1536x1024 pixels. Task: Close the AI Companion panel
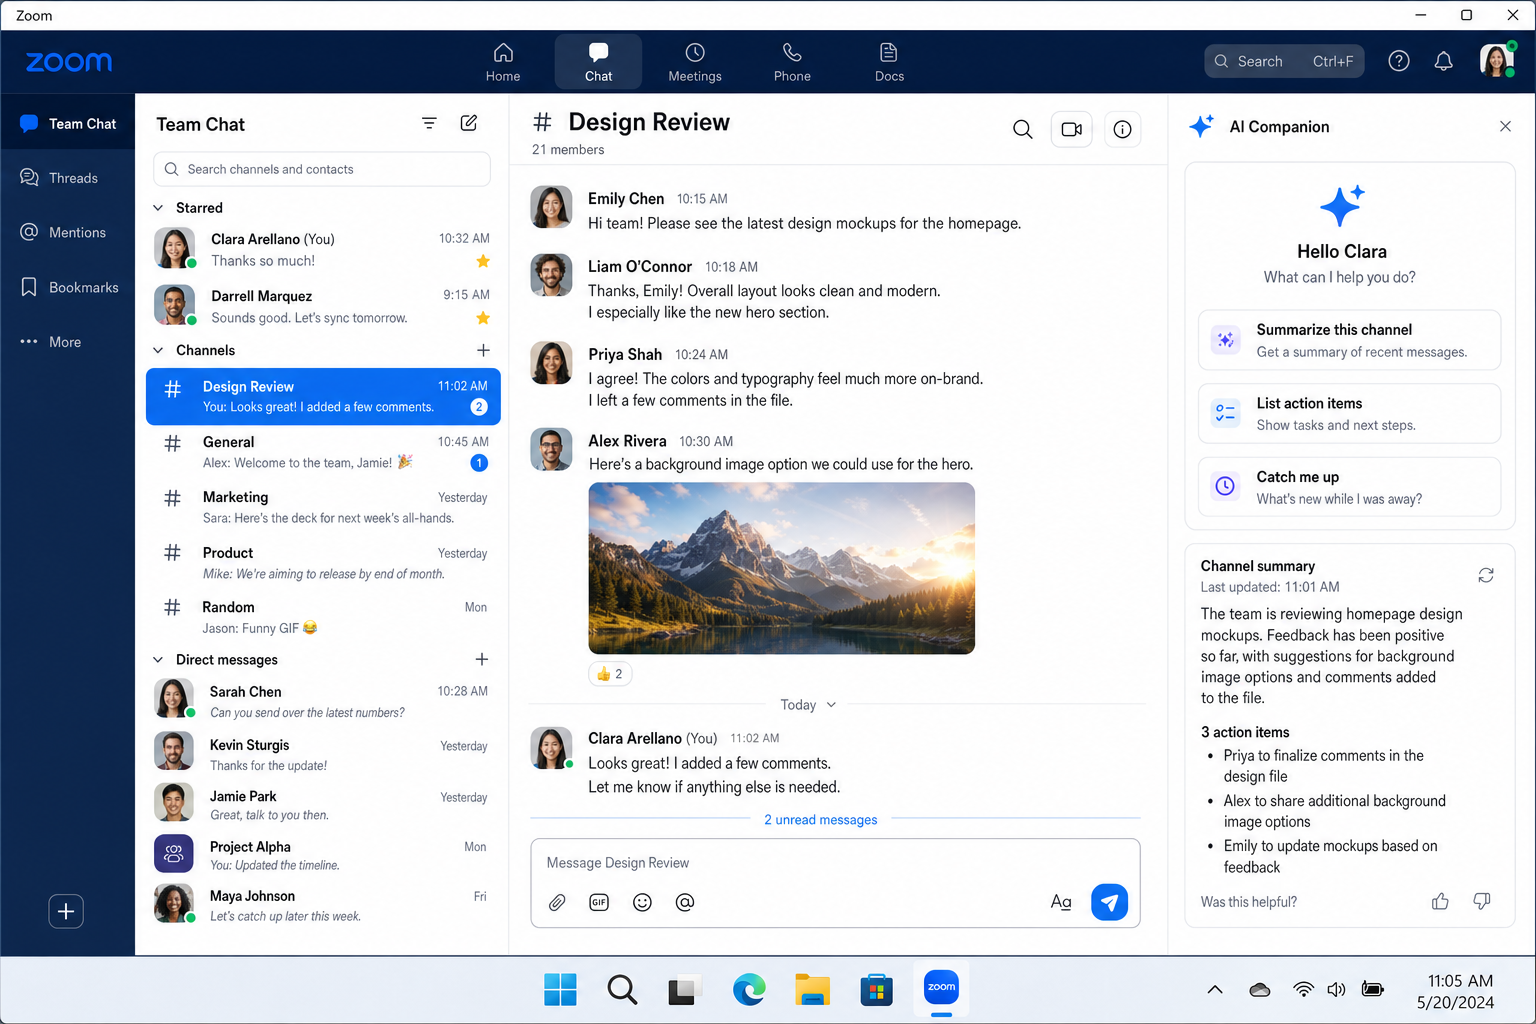click(x=1505, y=126)
